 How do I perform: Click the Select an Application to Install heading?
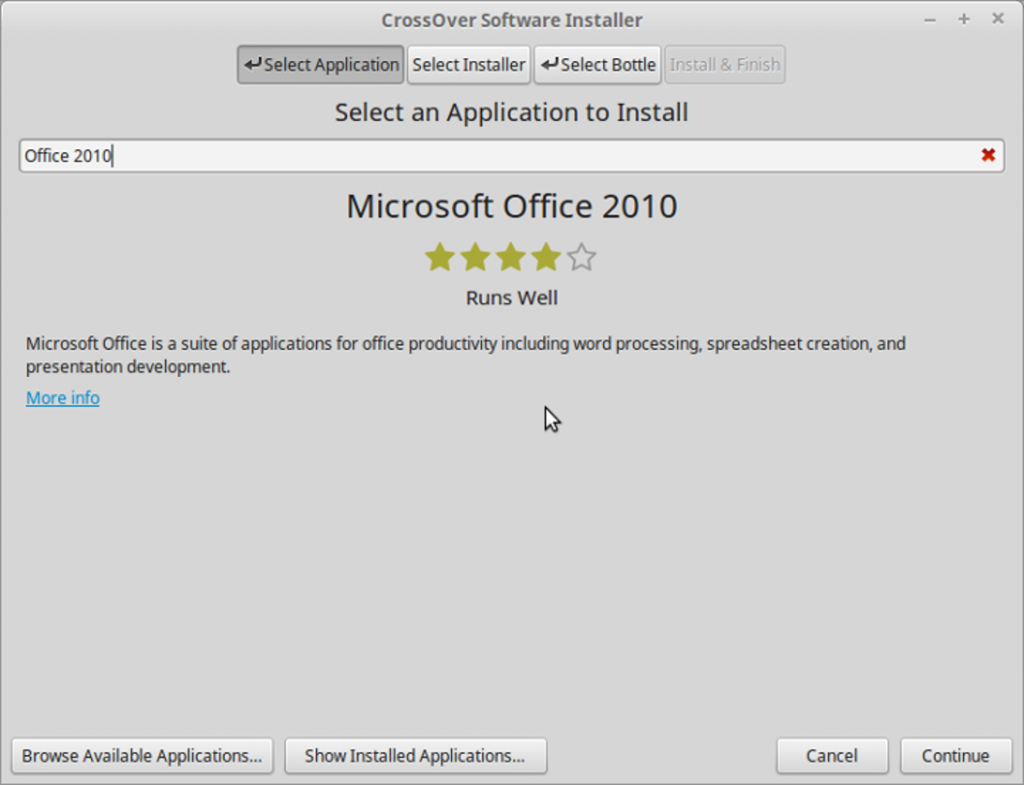coord(511,112)
